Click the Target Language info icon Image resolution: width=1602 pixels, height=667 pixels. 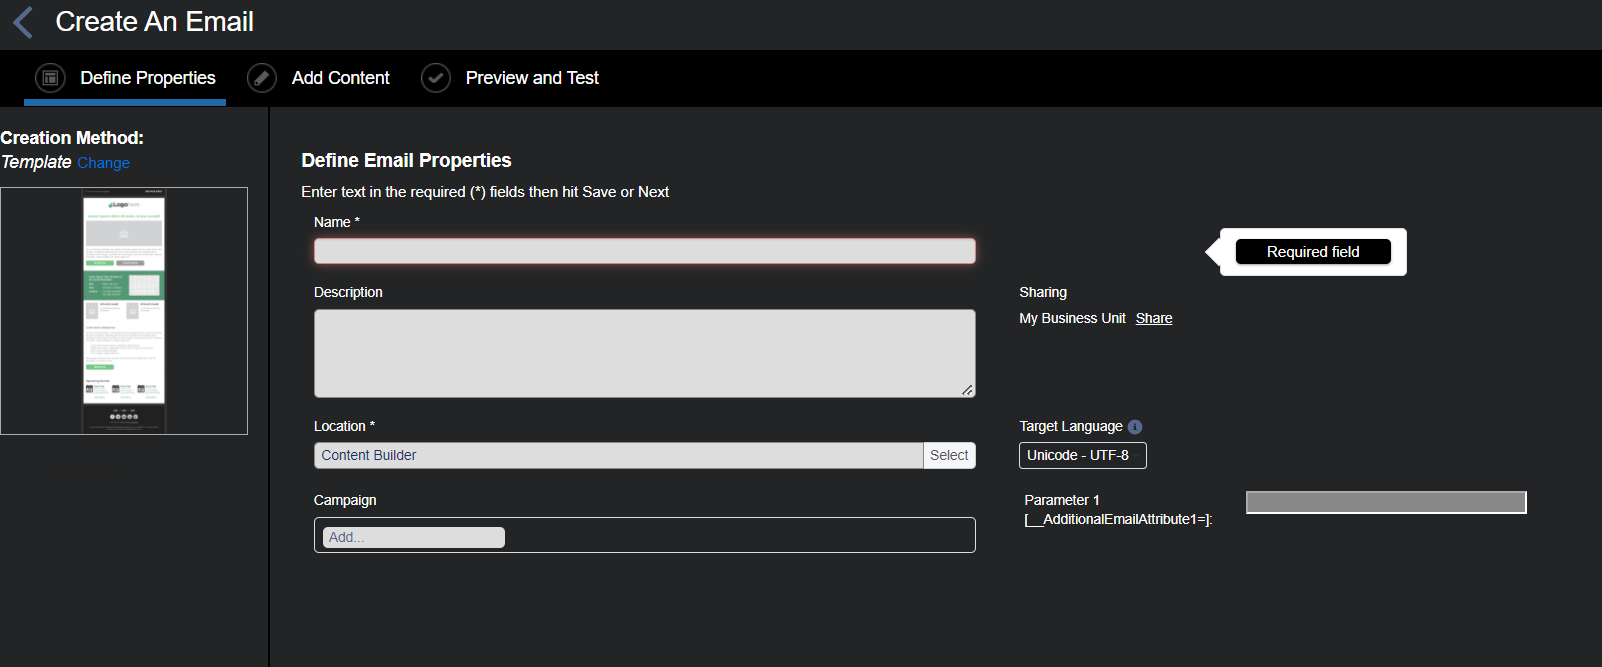1135,427
